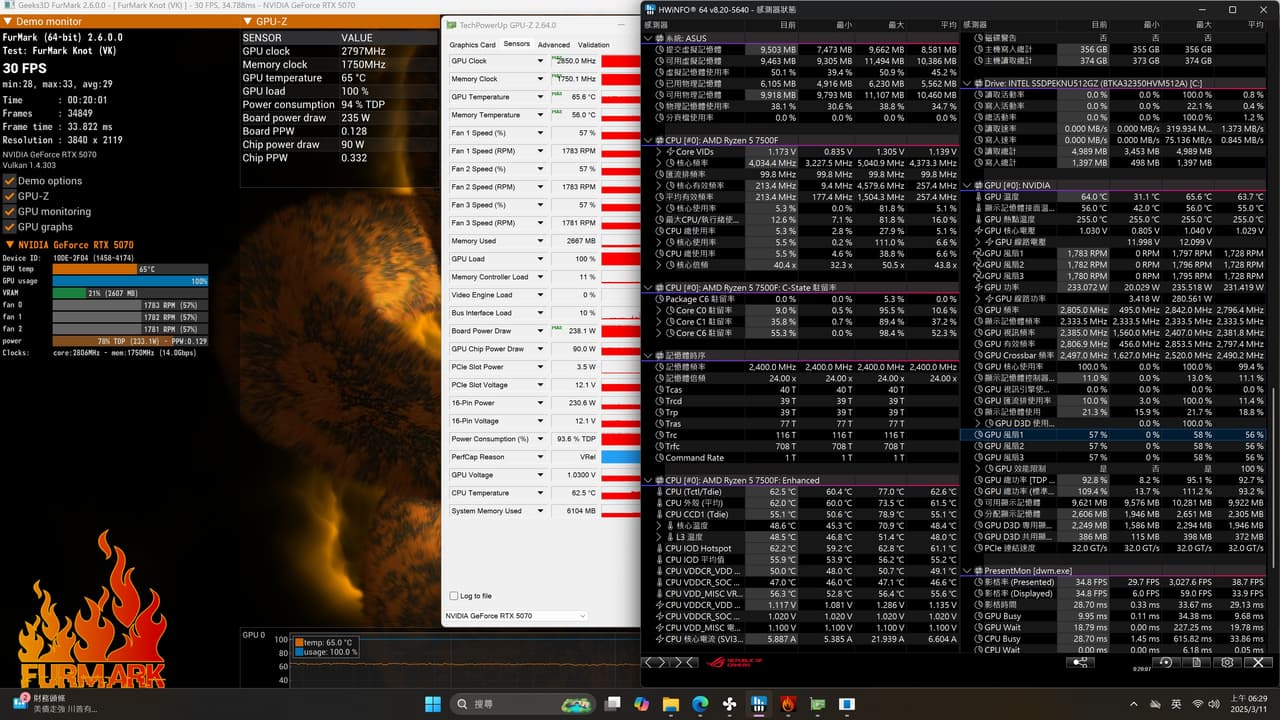1280x720 pixels.
Task: Click orange temp legend in GPU 0 graph
Action: 298,642
